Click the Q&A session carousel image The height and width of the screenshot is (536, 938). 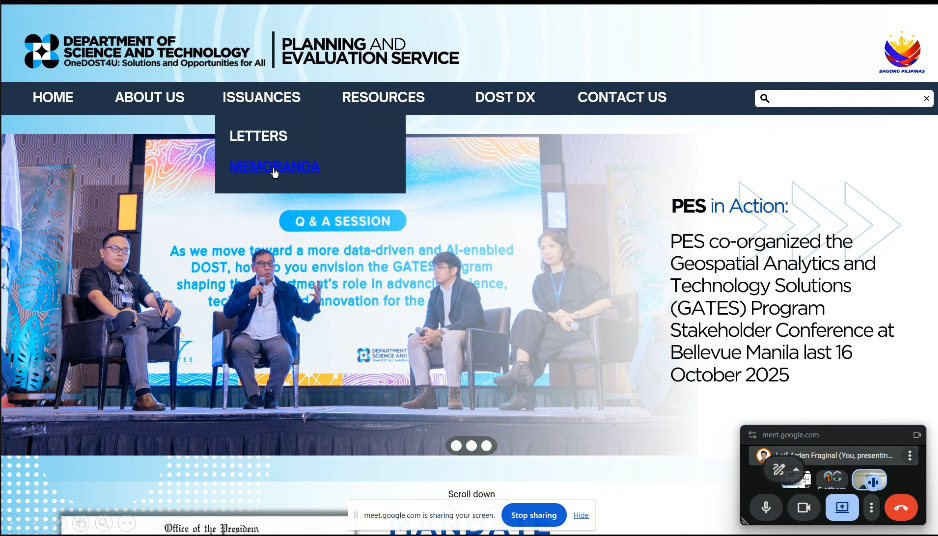pyautogui.click(x=347, y=293)
